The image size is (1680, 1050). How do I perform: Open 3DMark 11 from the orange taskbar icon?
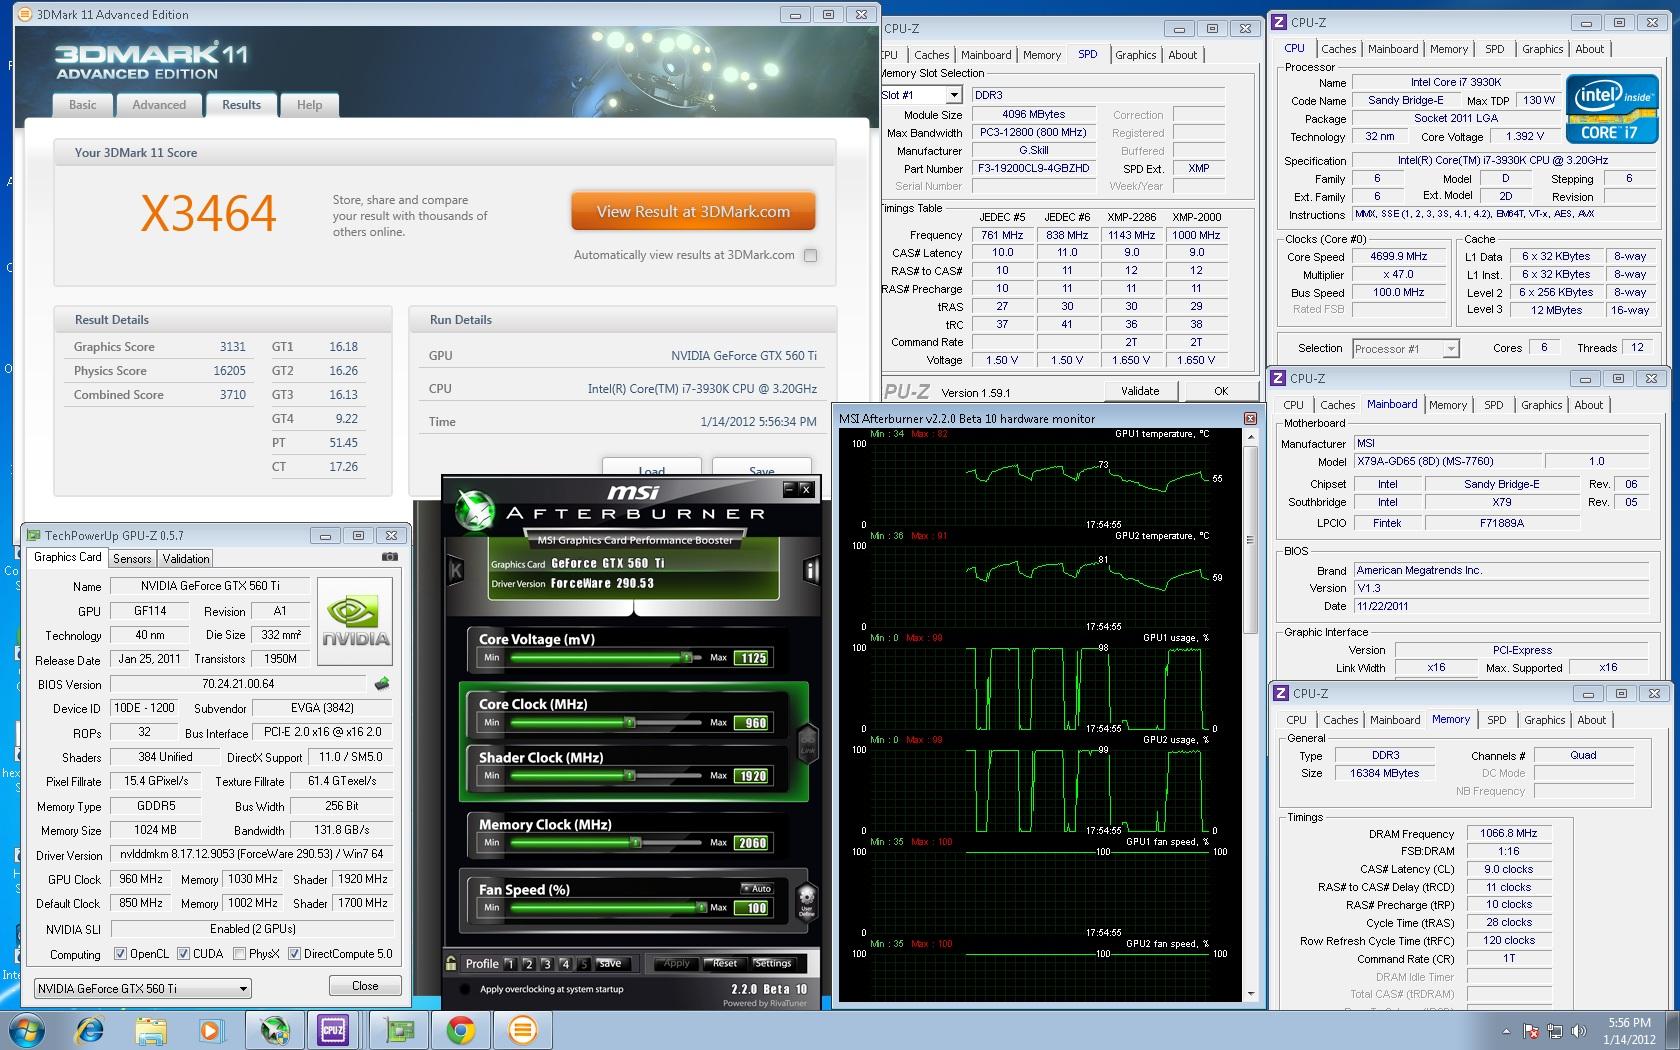(x=522, y=1030)
